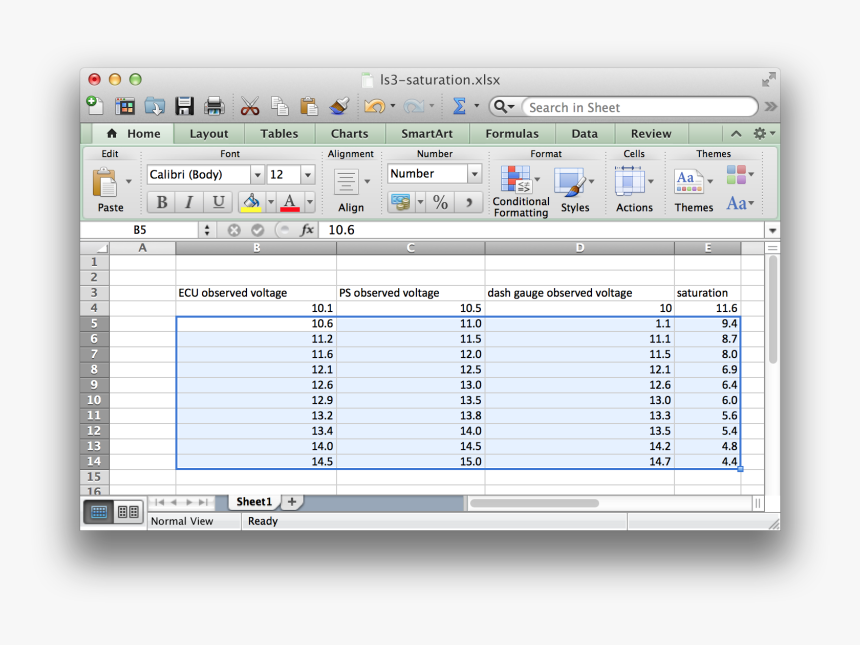860x645 pixels.
Task: Switch to the Formulas ribbon tab
Action: pyautogui.click(x=511, y=133)
